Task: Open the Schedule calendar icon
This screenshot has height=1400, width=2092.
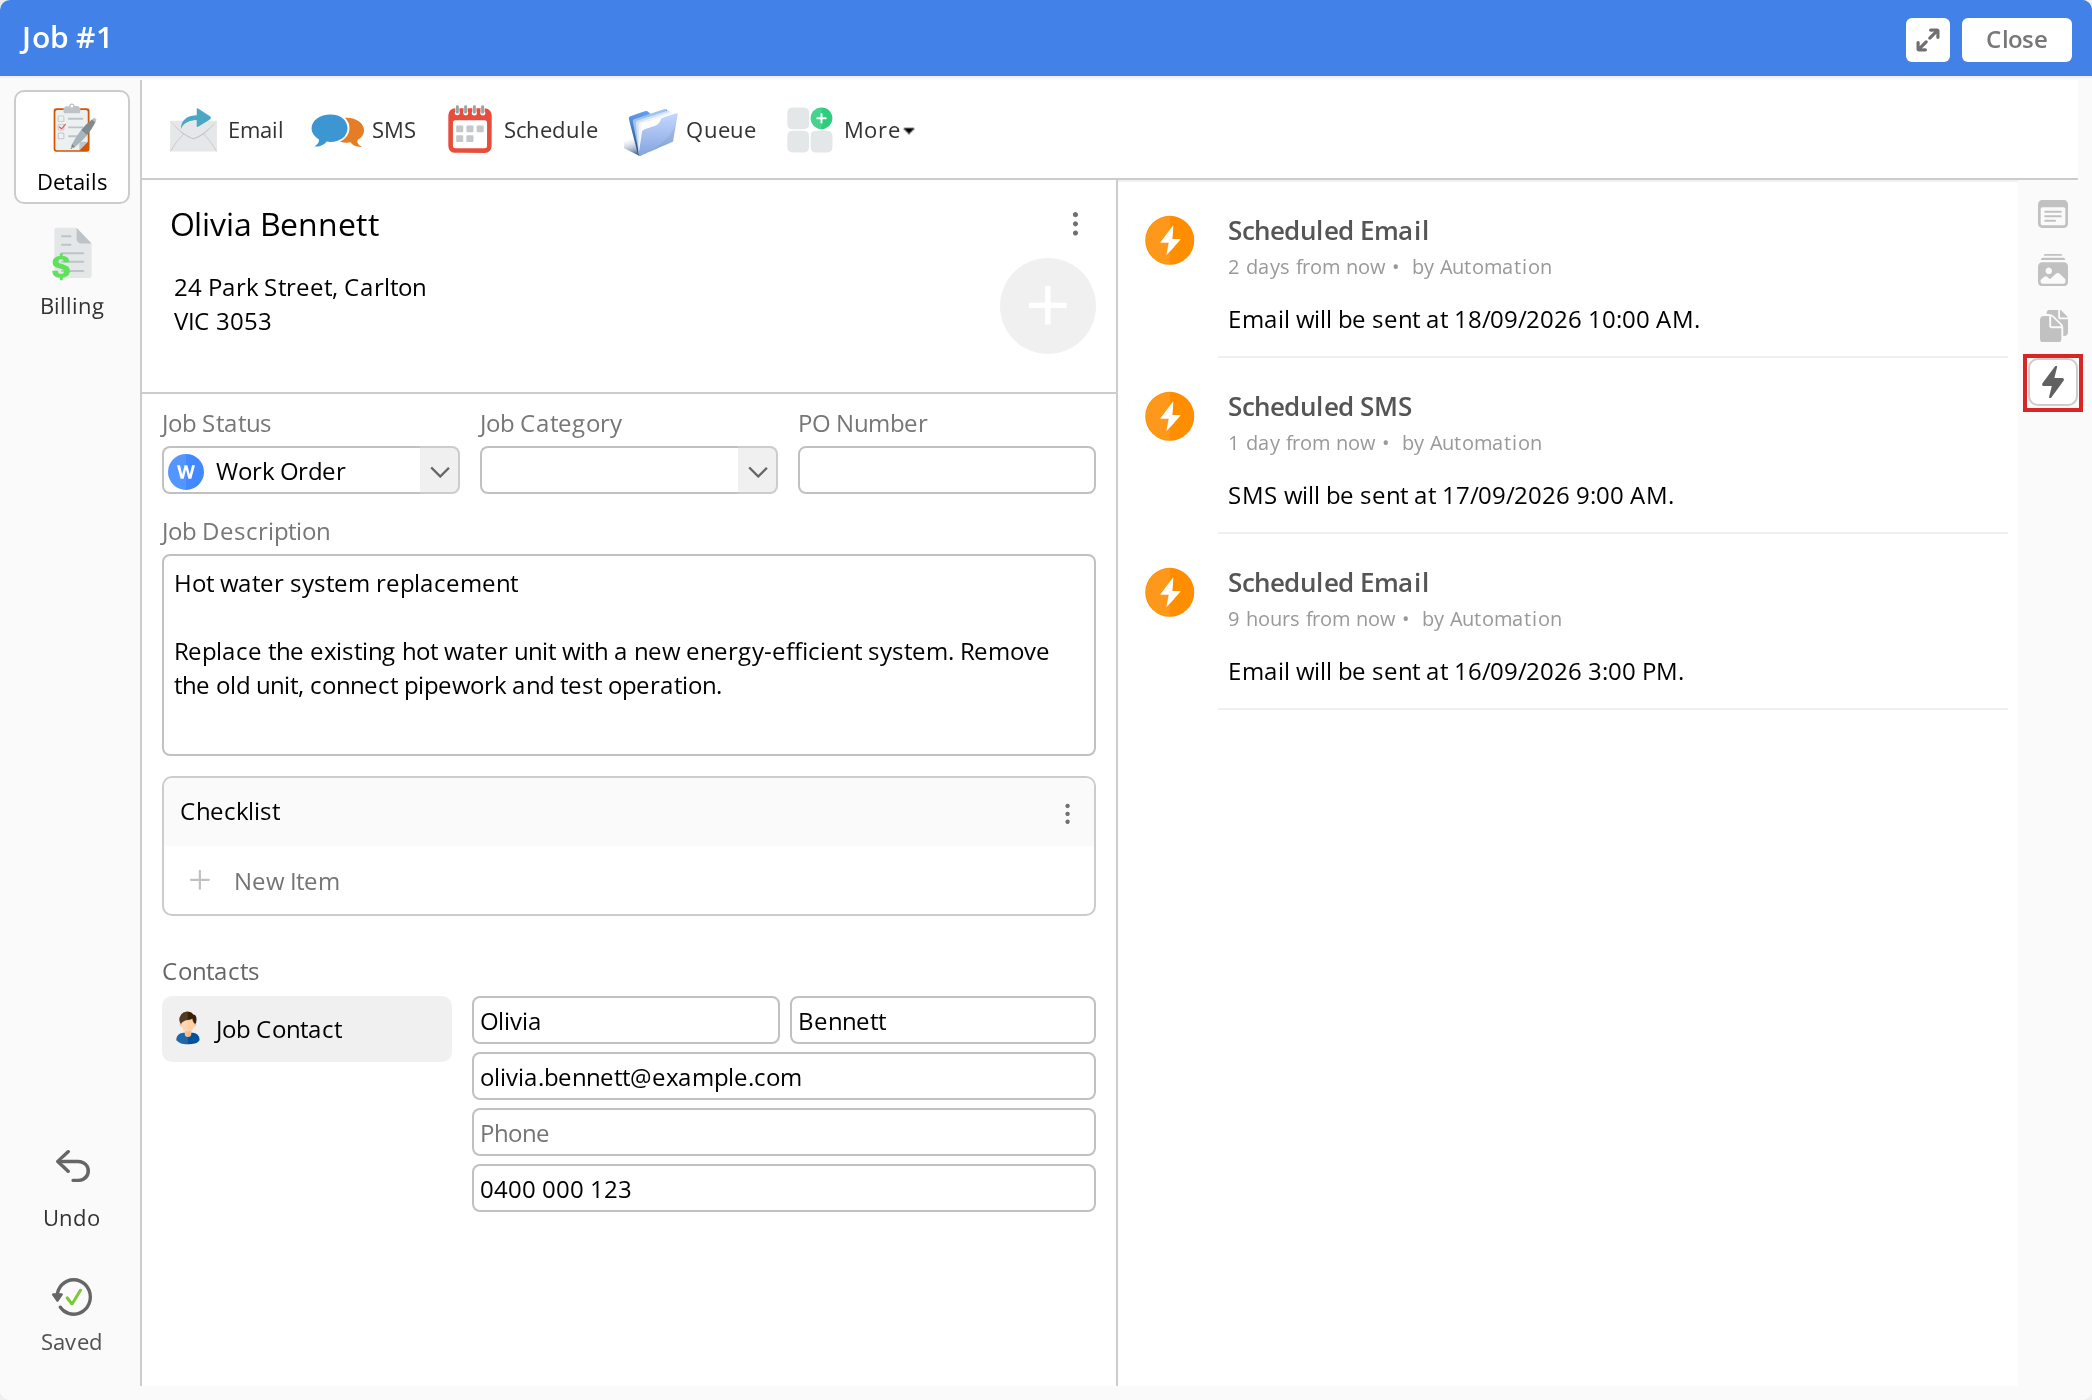Action: click(469, 129)
